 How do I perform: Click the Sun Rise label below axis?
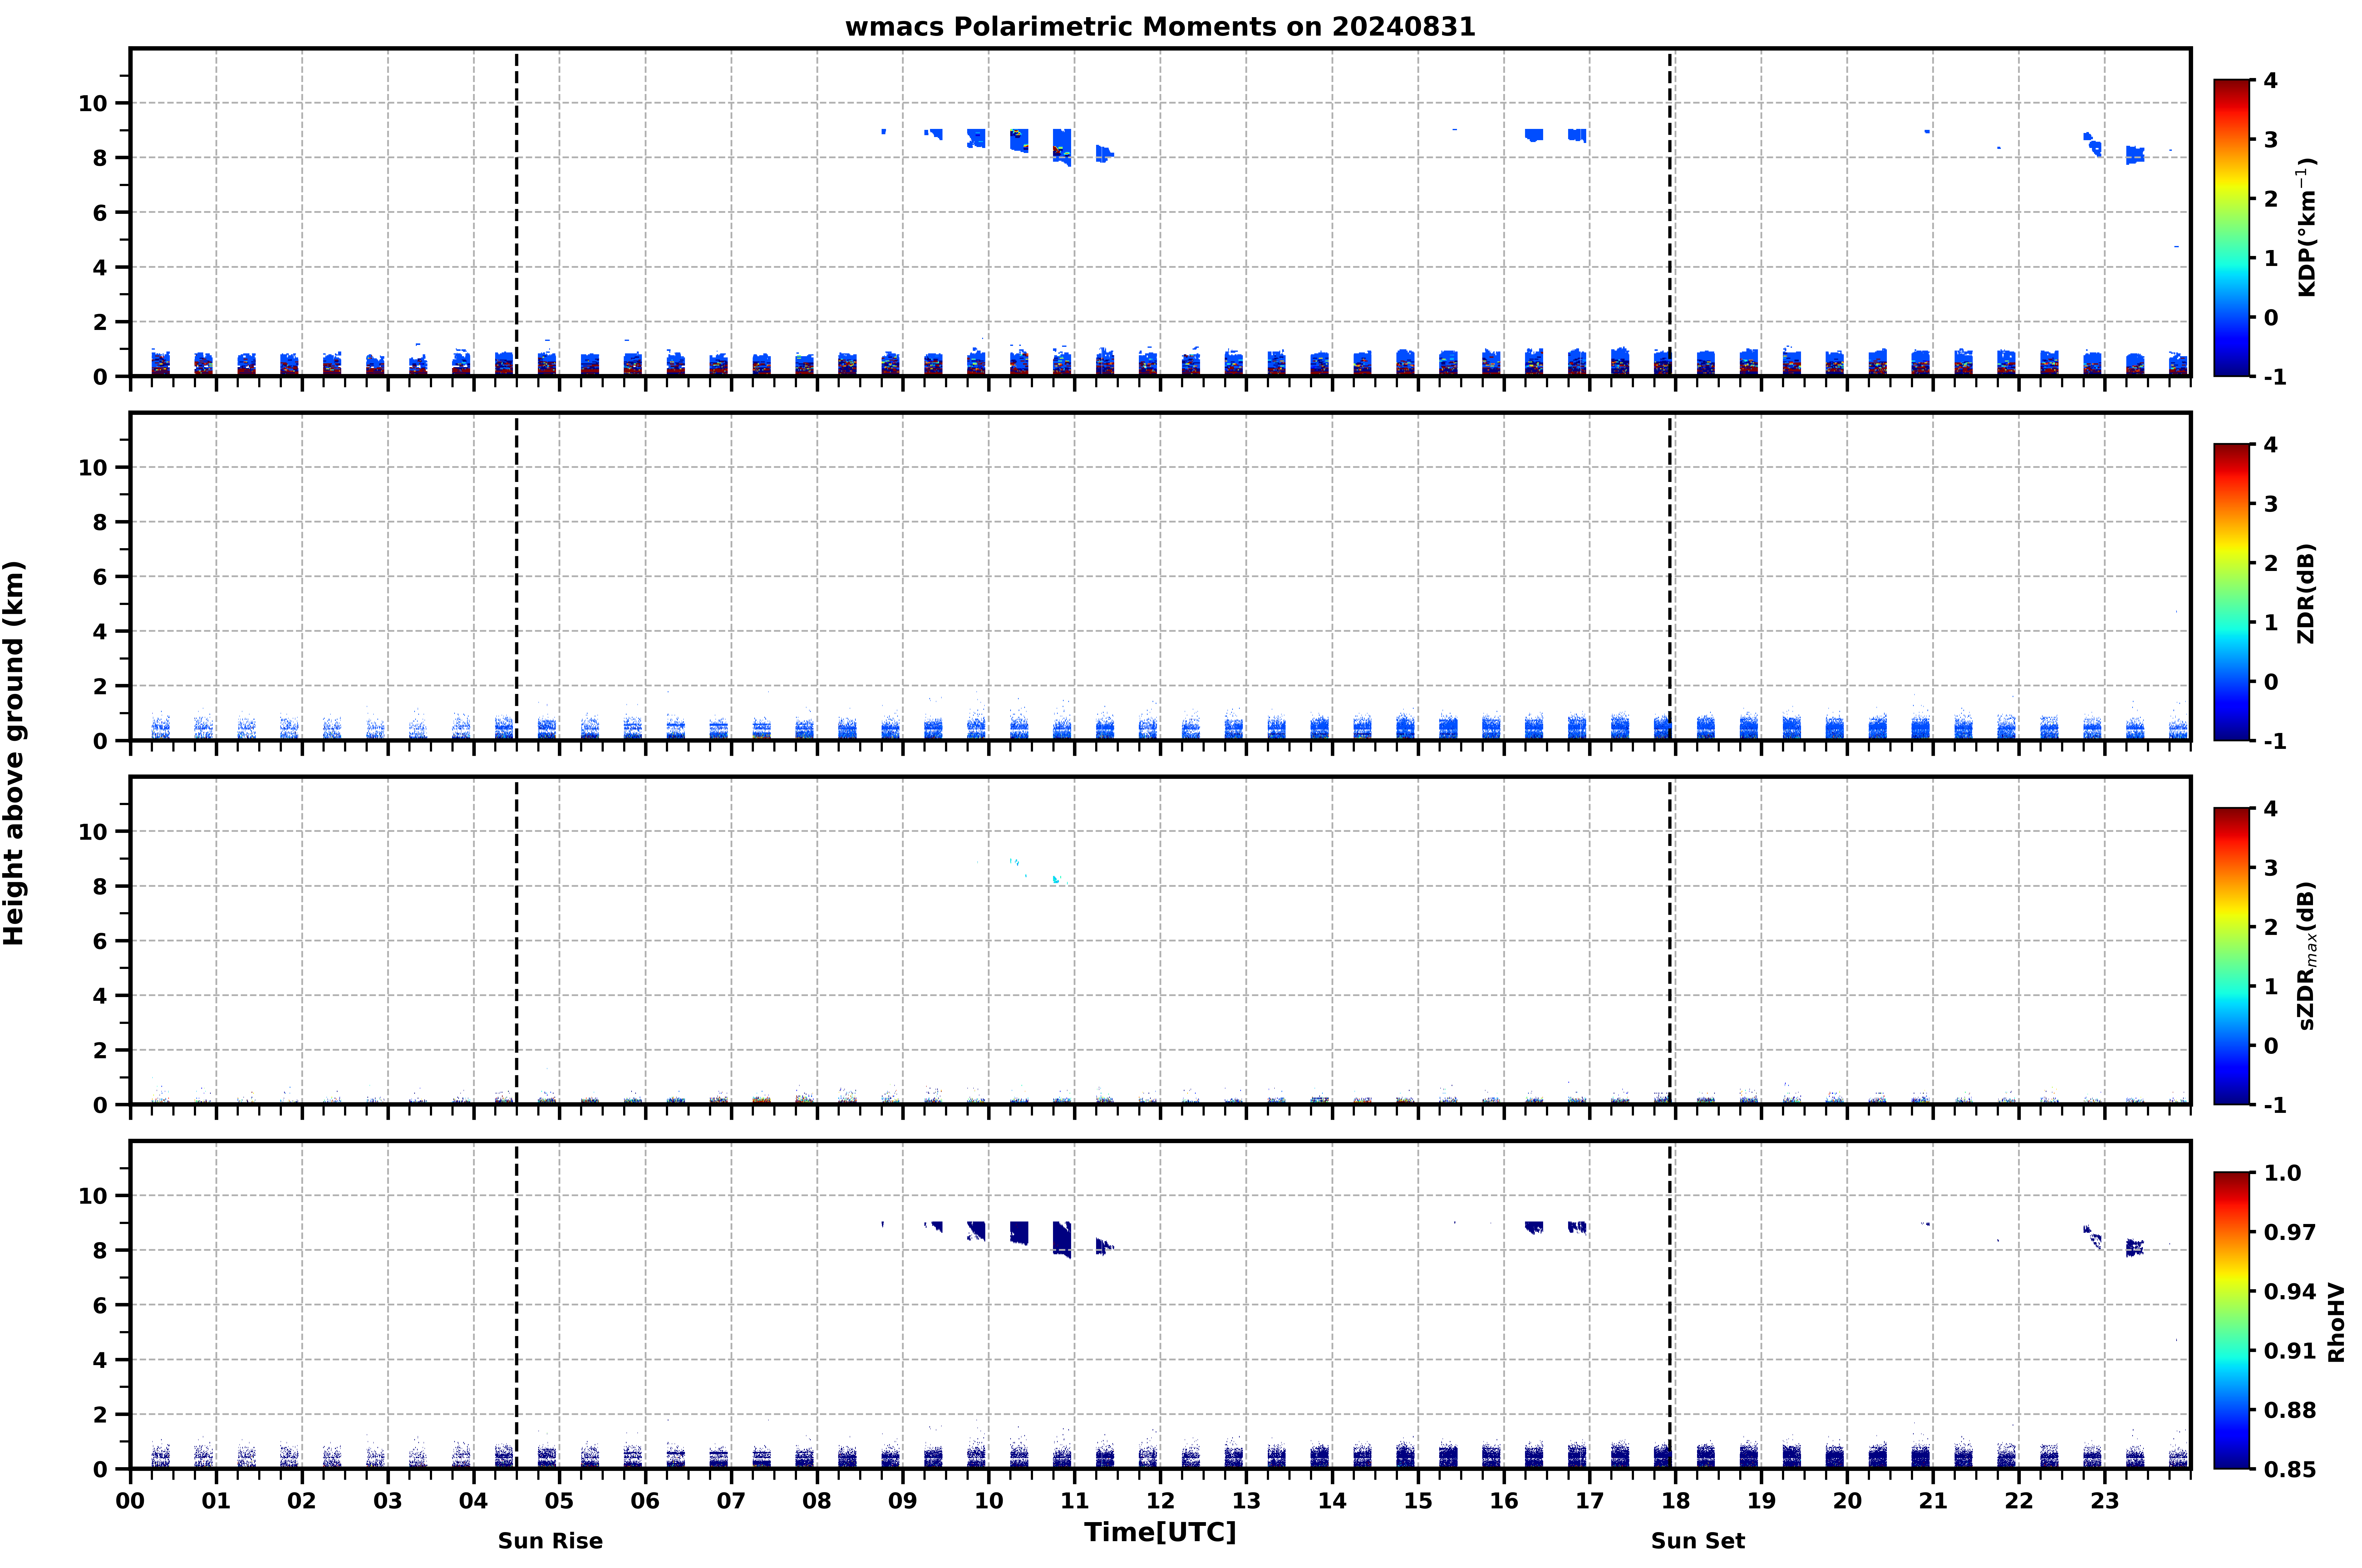[x=550, y=1541]
